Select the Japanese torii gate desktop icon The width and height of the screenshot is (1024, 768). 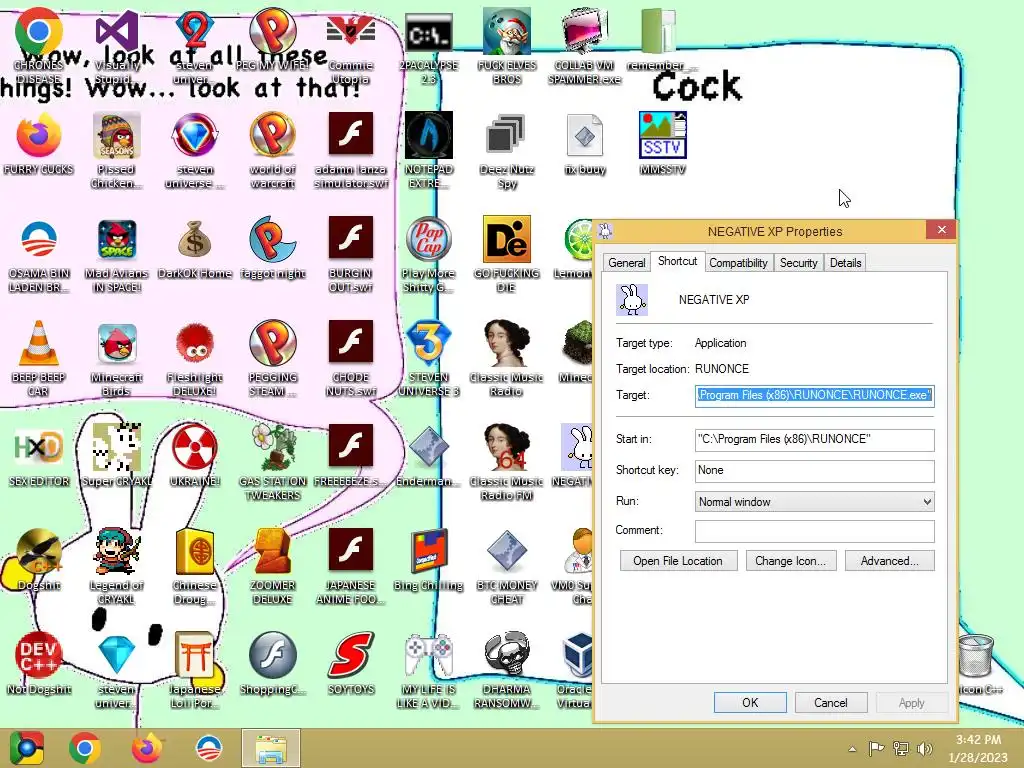click(x=195, y=655)
